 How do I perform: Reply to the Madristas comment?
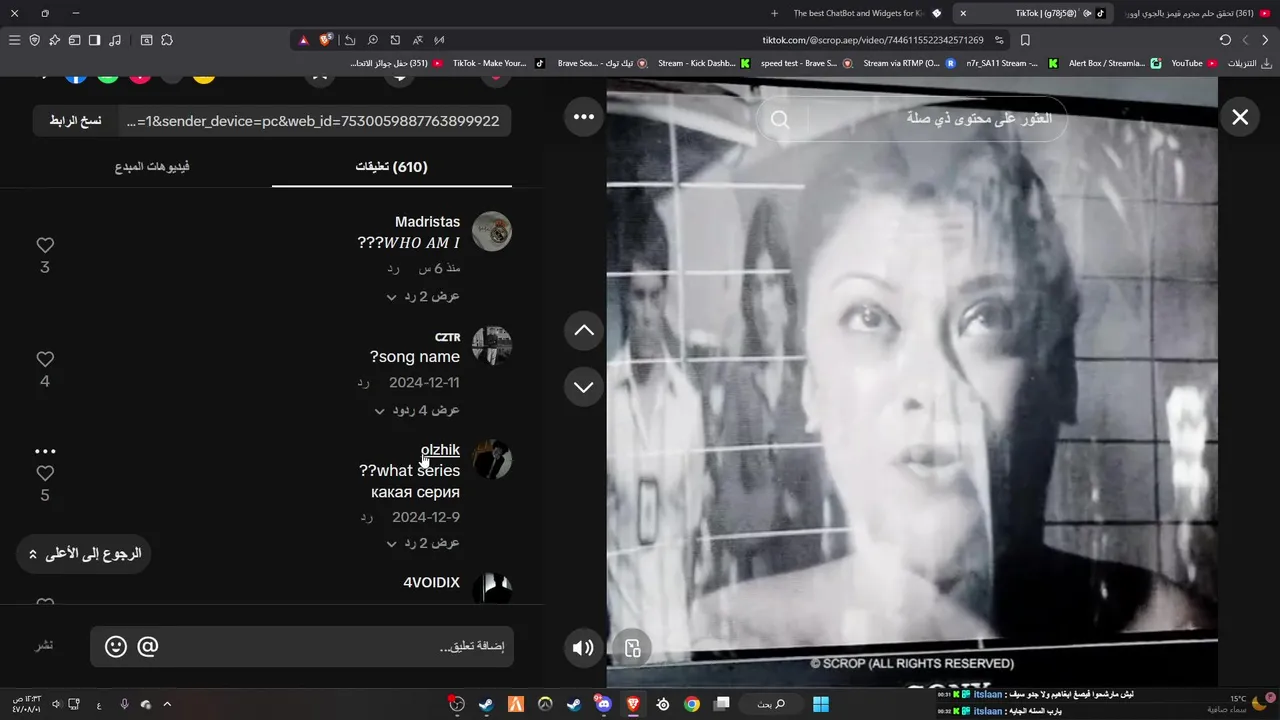(394, 269)
